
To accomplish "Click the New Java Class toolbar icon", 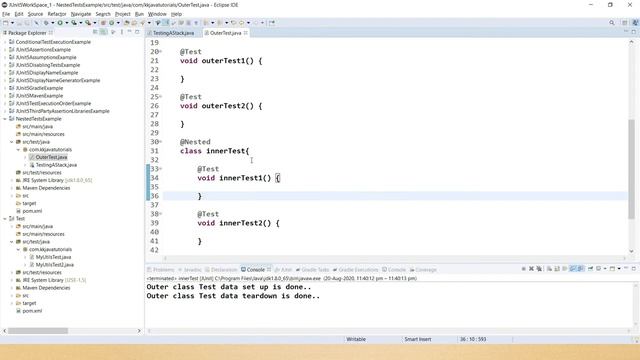I will [x=111, y=23].
